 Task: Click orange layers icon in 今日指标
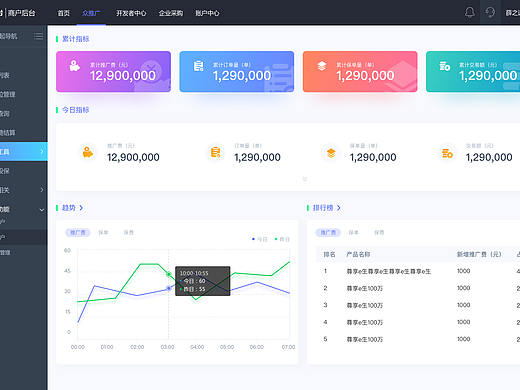pos(331,153)
